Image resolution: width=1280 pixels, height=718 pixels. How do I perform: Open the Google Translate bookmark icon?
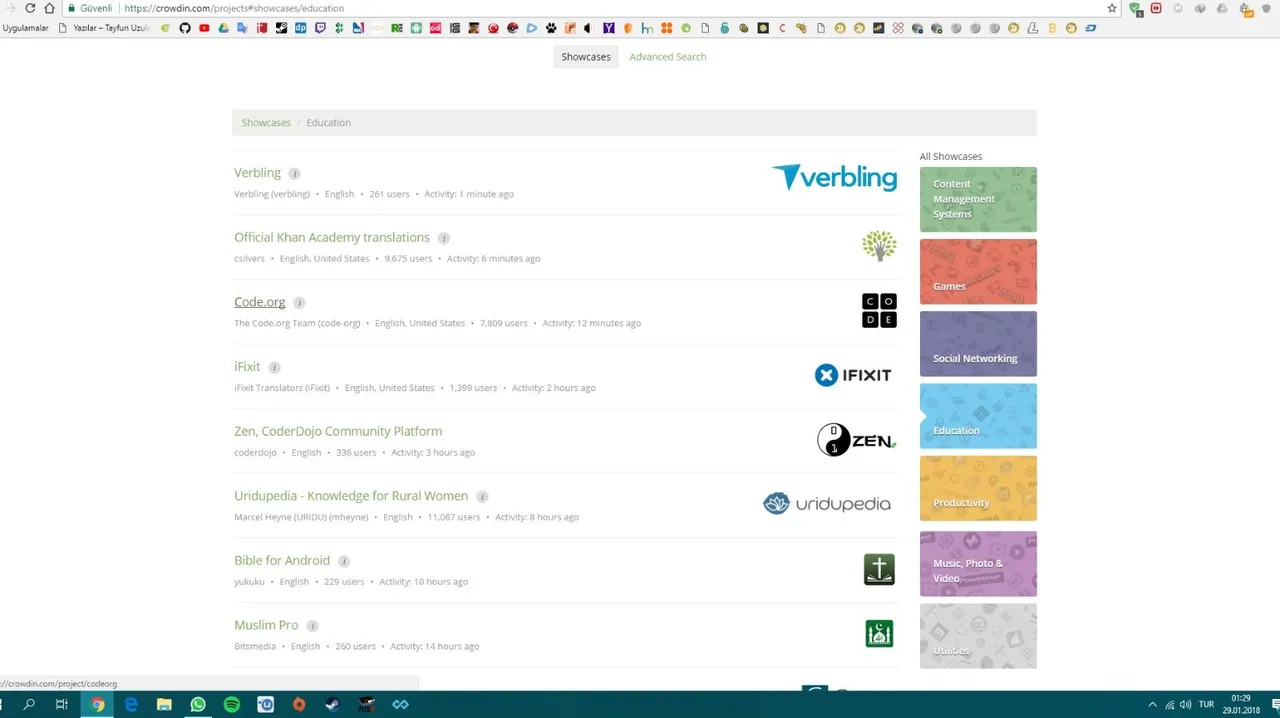(x=242, y=28)
